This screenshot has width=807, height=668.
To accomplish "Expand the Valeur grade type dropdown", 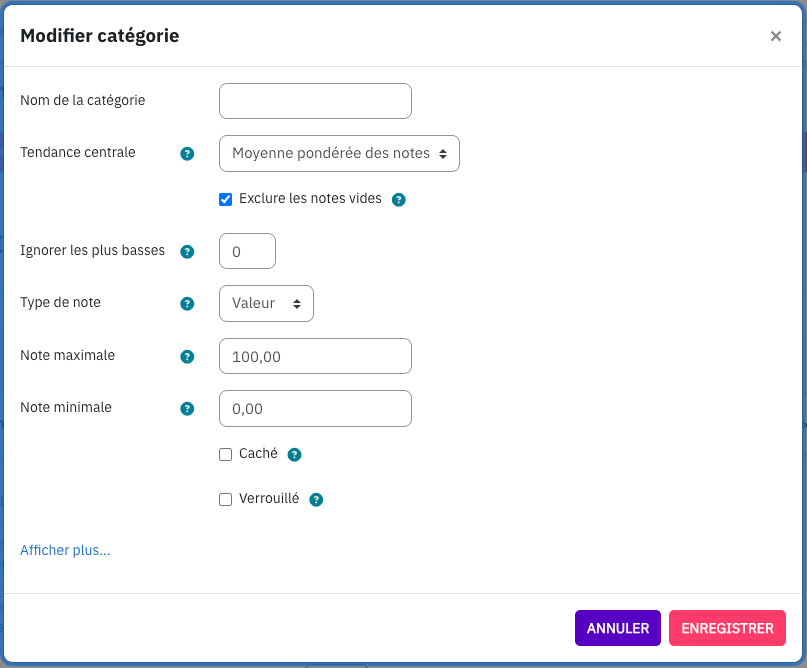I will 266,304.
